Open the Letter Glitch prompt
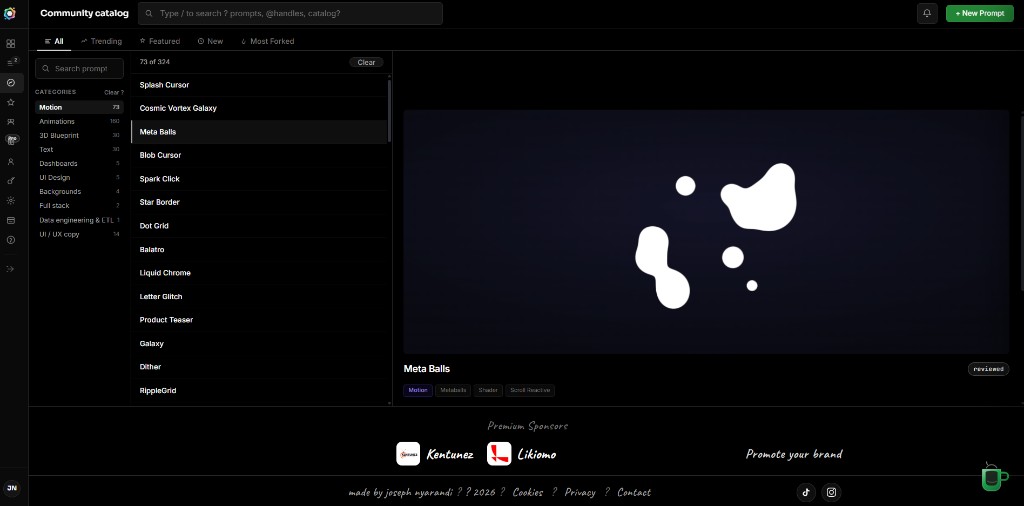The height and width of the screenshot is (506, 1024). (x=259, y=296)
